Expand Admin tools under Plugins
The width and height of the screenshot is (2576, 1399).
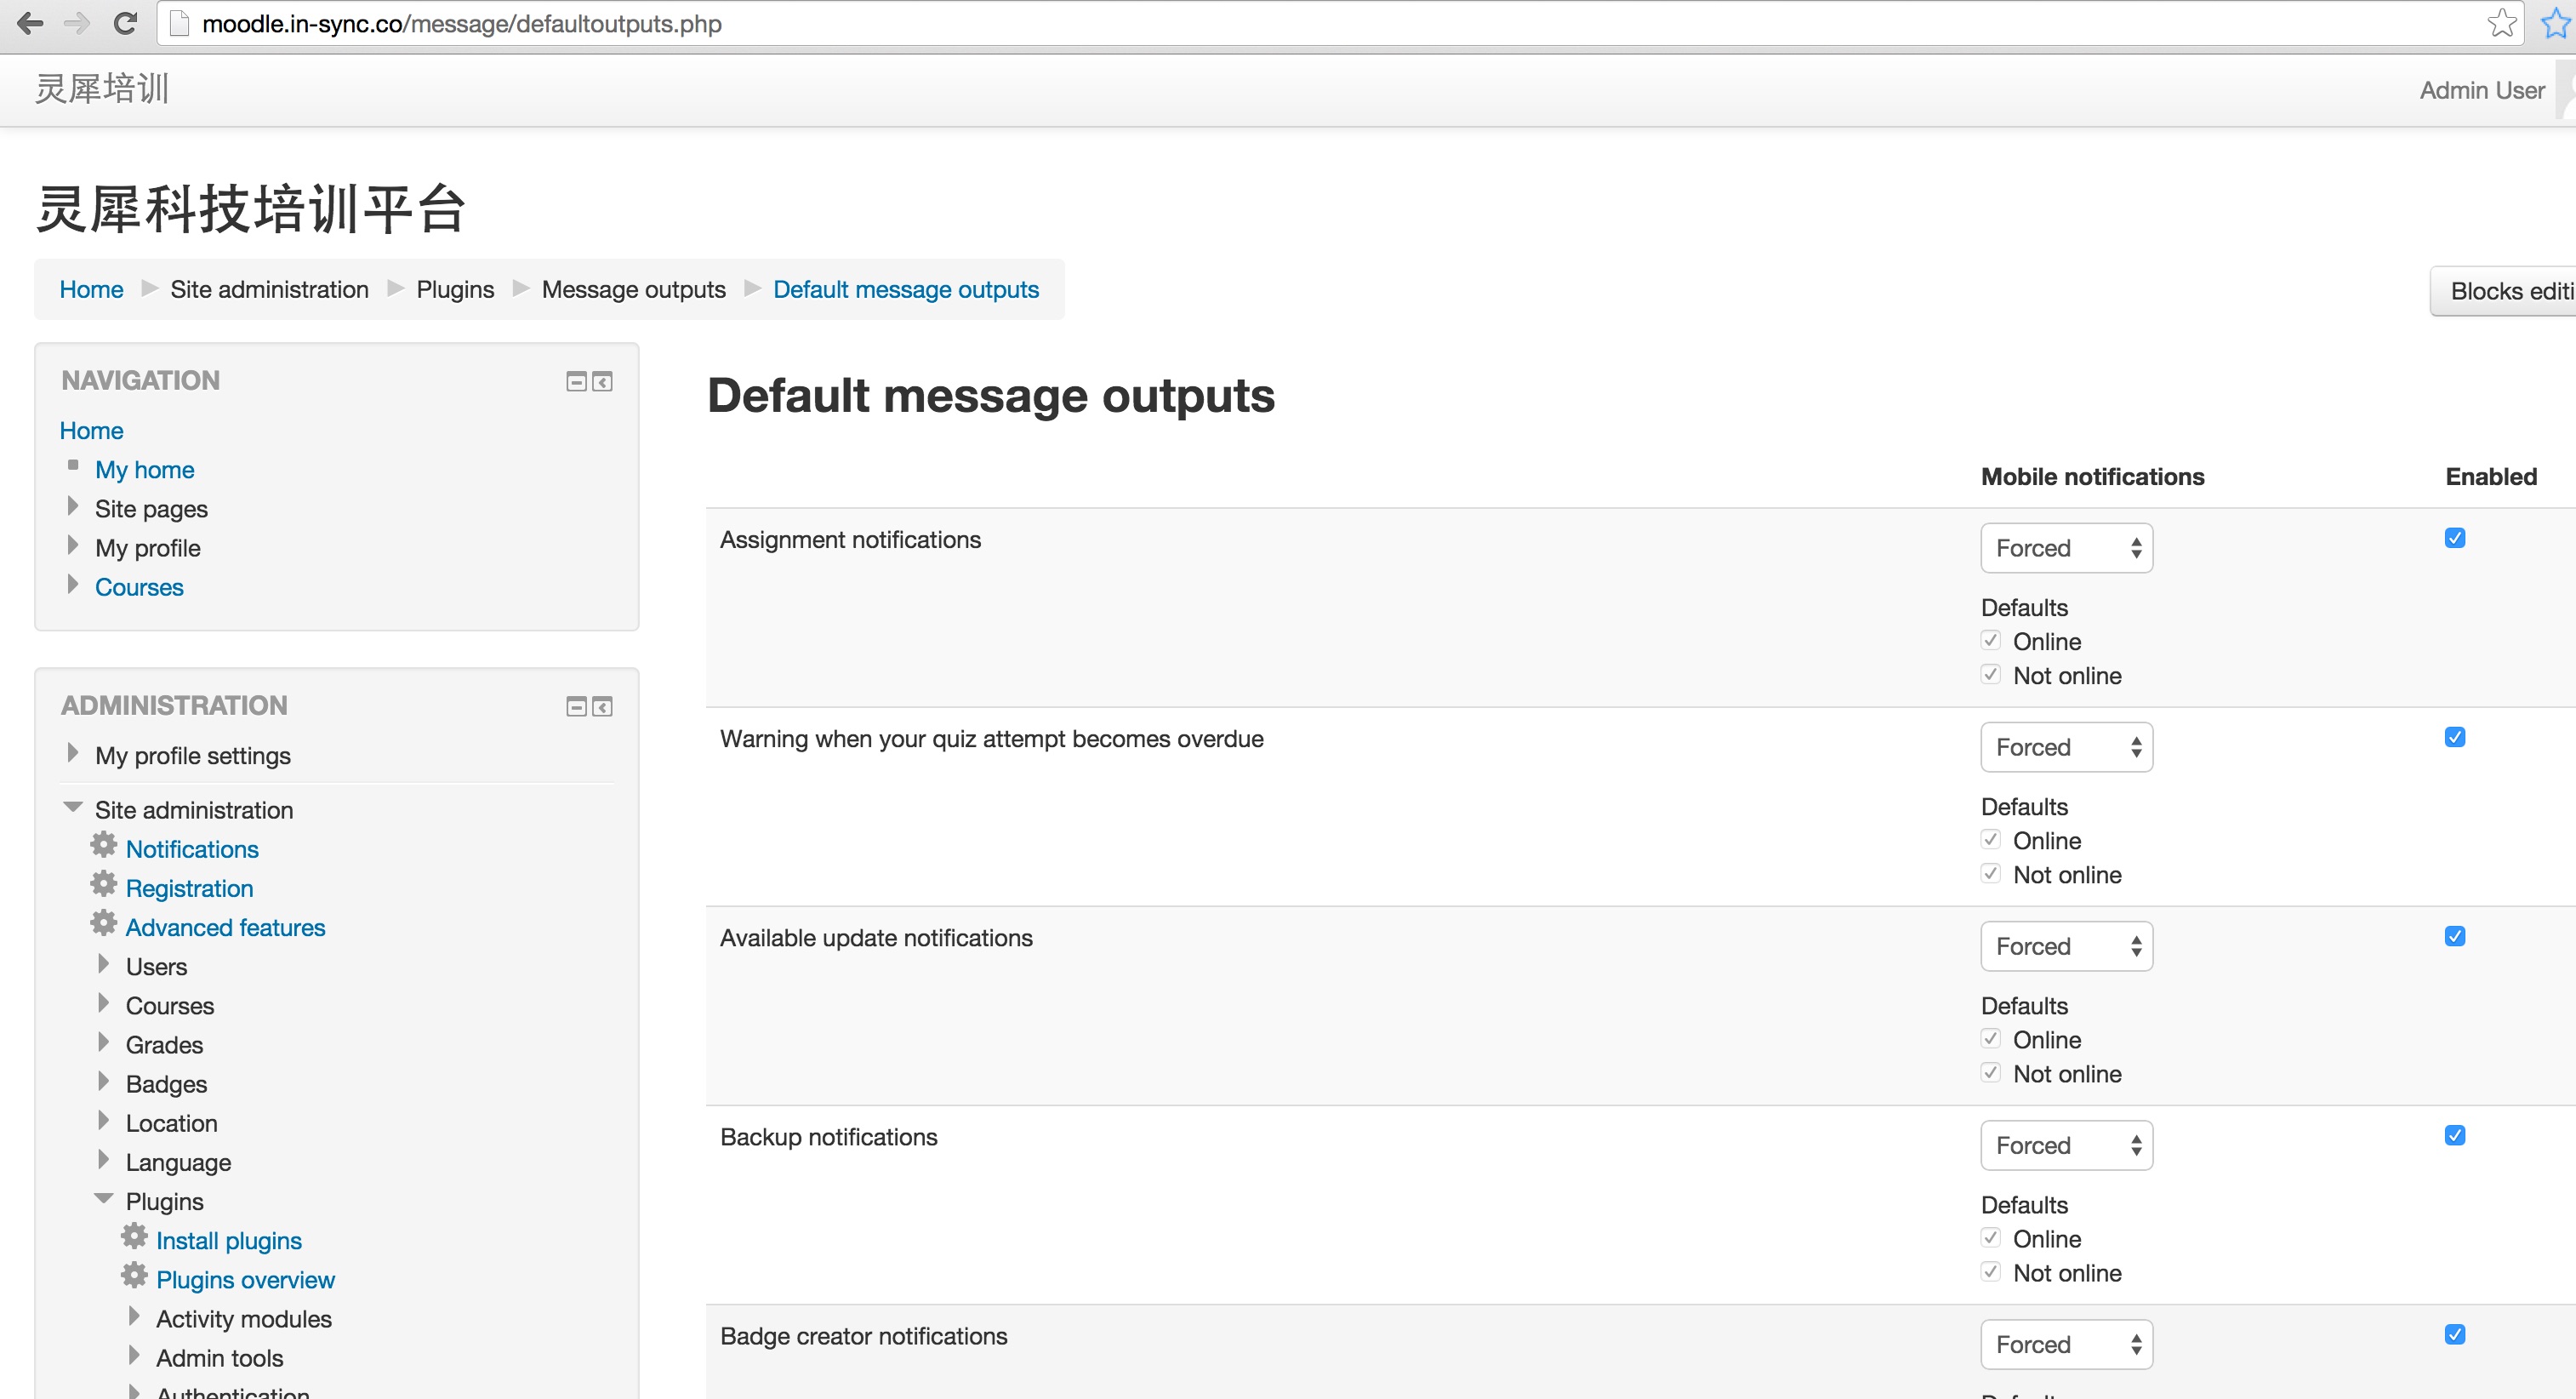coord(134,1355)
